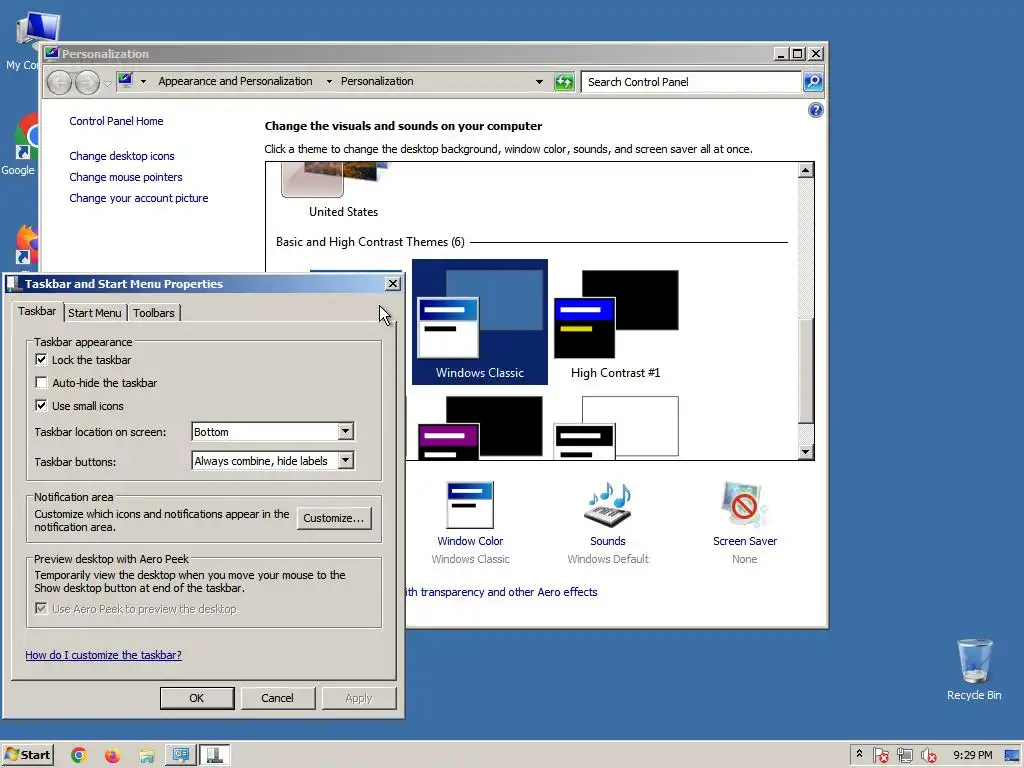Switch to the Toolbars tab
1024x768 pixels.
tap(153, 313)
